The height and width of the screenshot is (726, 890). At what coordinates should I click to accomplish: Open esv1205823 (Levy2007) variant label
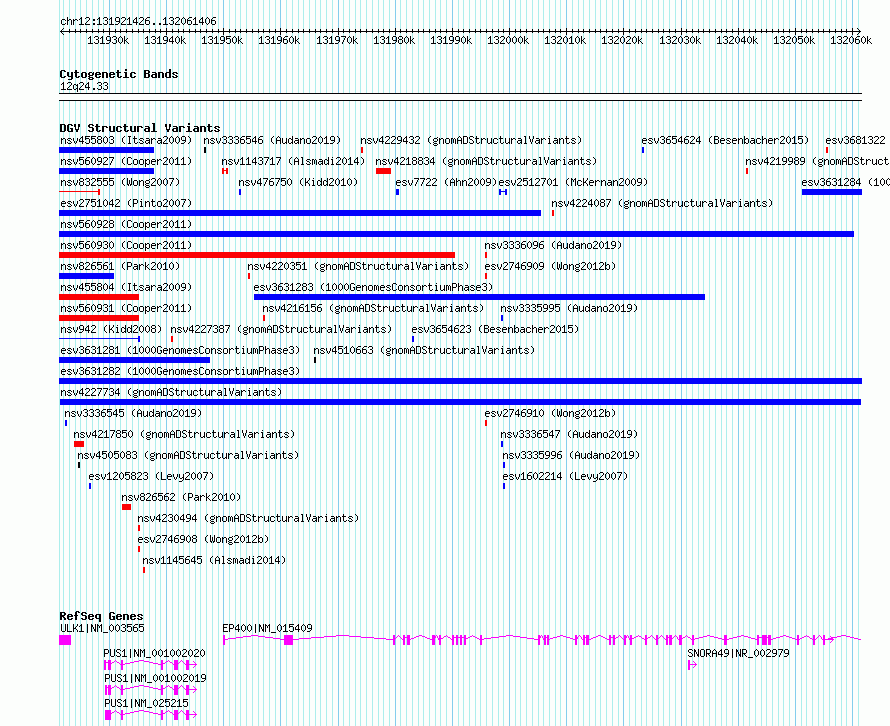(x=151, y=476)
